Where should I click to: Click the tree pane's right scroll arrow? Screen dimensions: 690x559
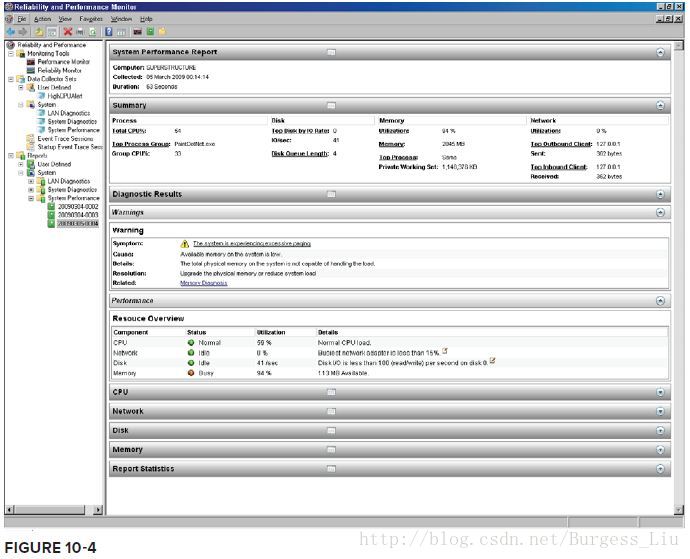tap(98, 510)
